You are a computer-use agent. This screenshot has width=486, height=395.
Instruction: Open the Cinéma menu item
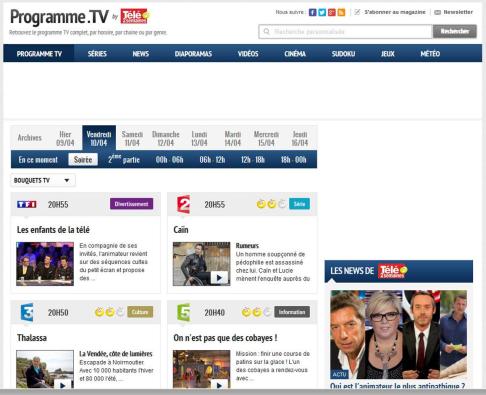coord(295,54)
